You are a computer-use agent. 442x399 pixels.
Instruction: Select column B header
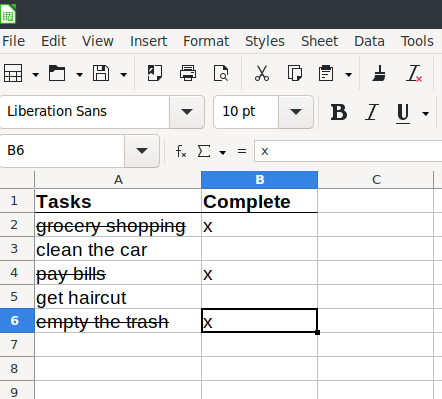[260, 180]
